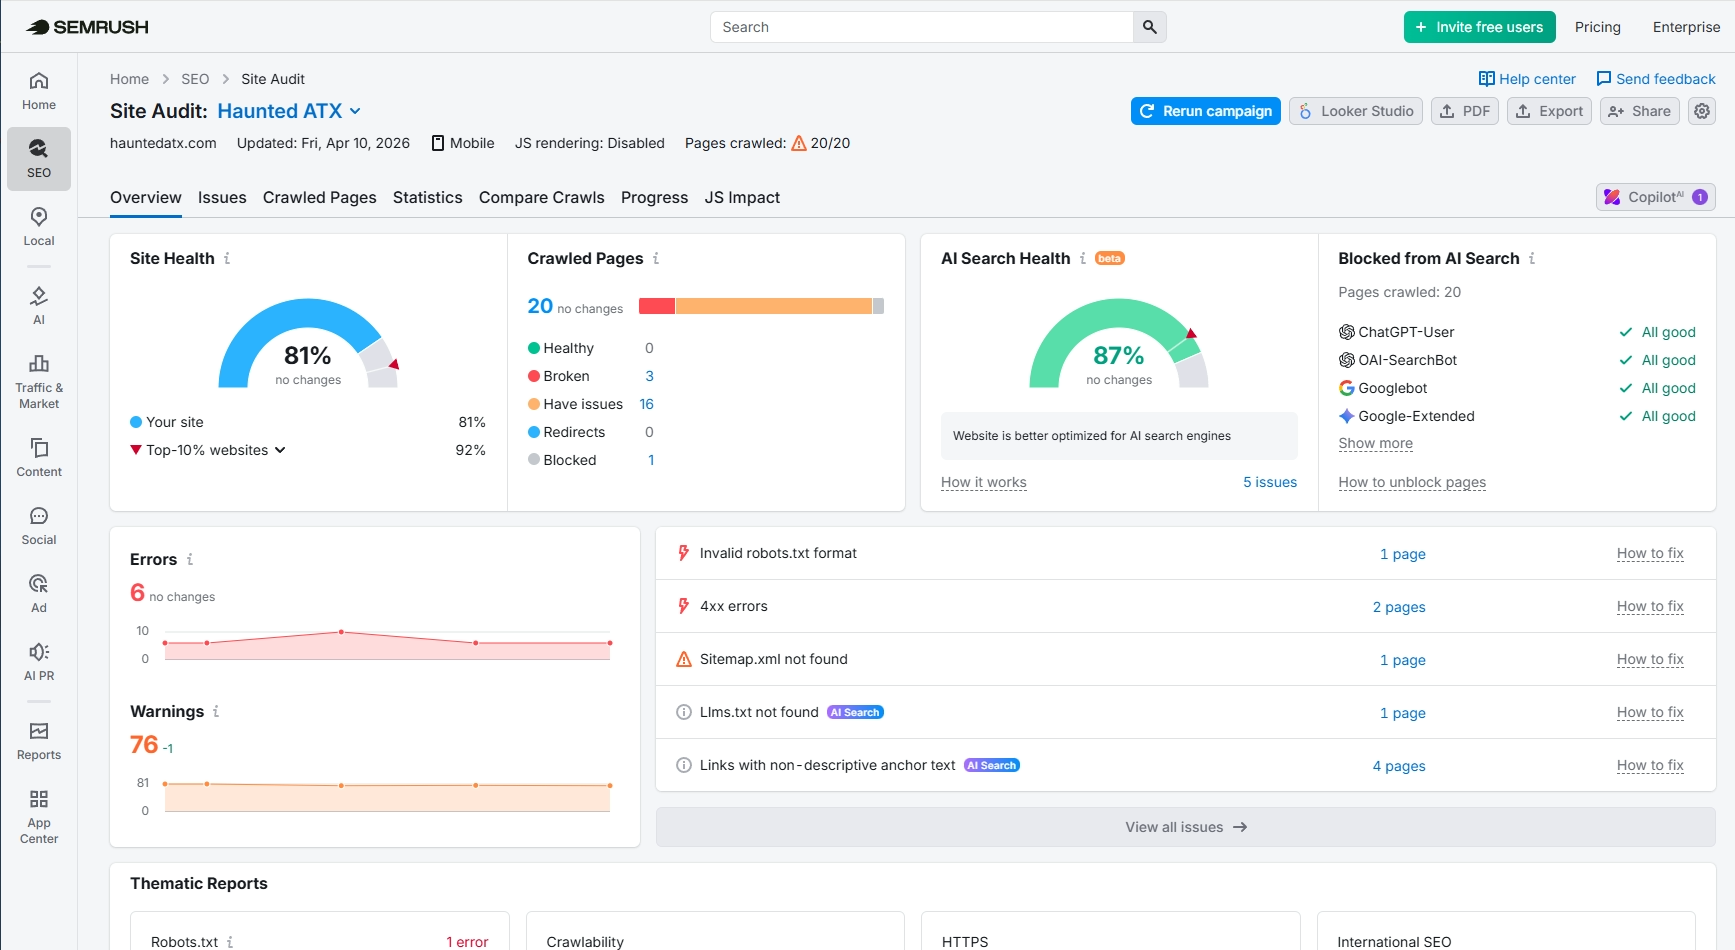Image resolution: width=1735 pixels, height=950 pixels.
Task: Expand the Haunted ATX campaign selector
Action: pos(290,111)
